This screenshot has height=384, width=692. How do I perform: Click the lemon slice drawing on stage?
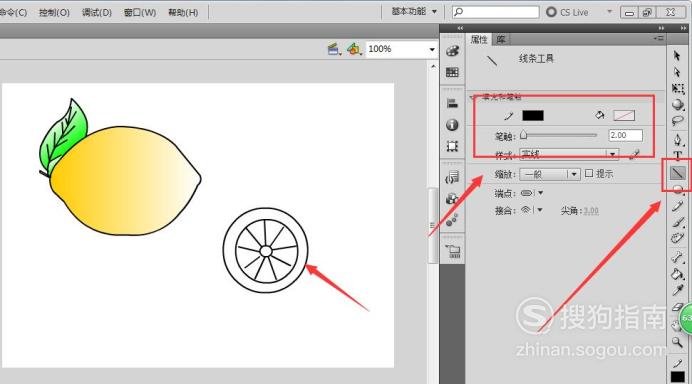265,251
